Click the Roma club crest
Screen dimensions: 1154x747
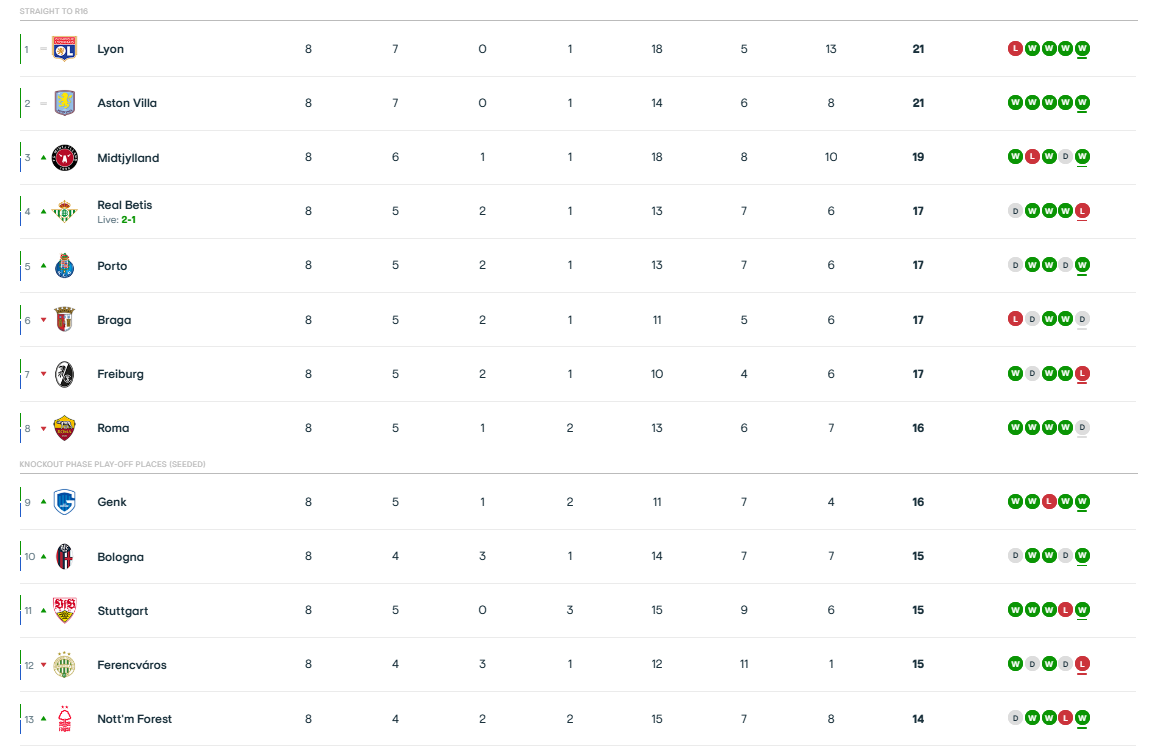tap(64, 428)
